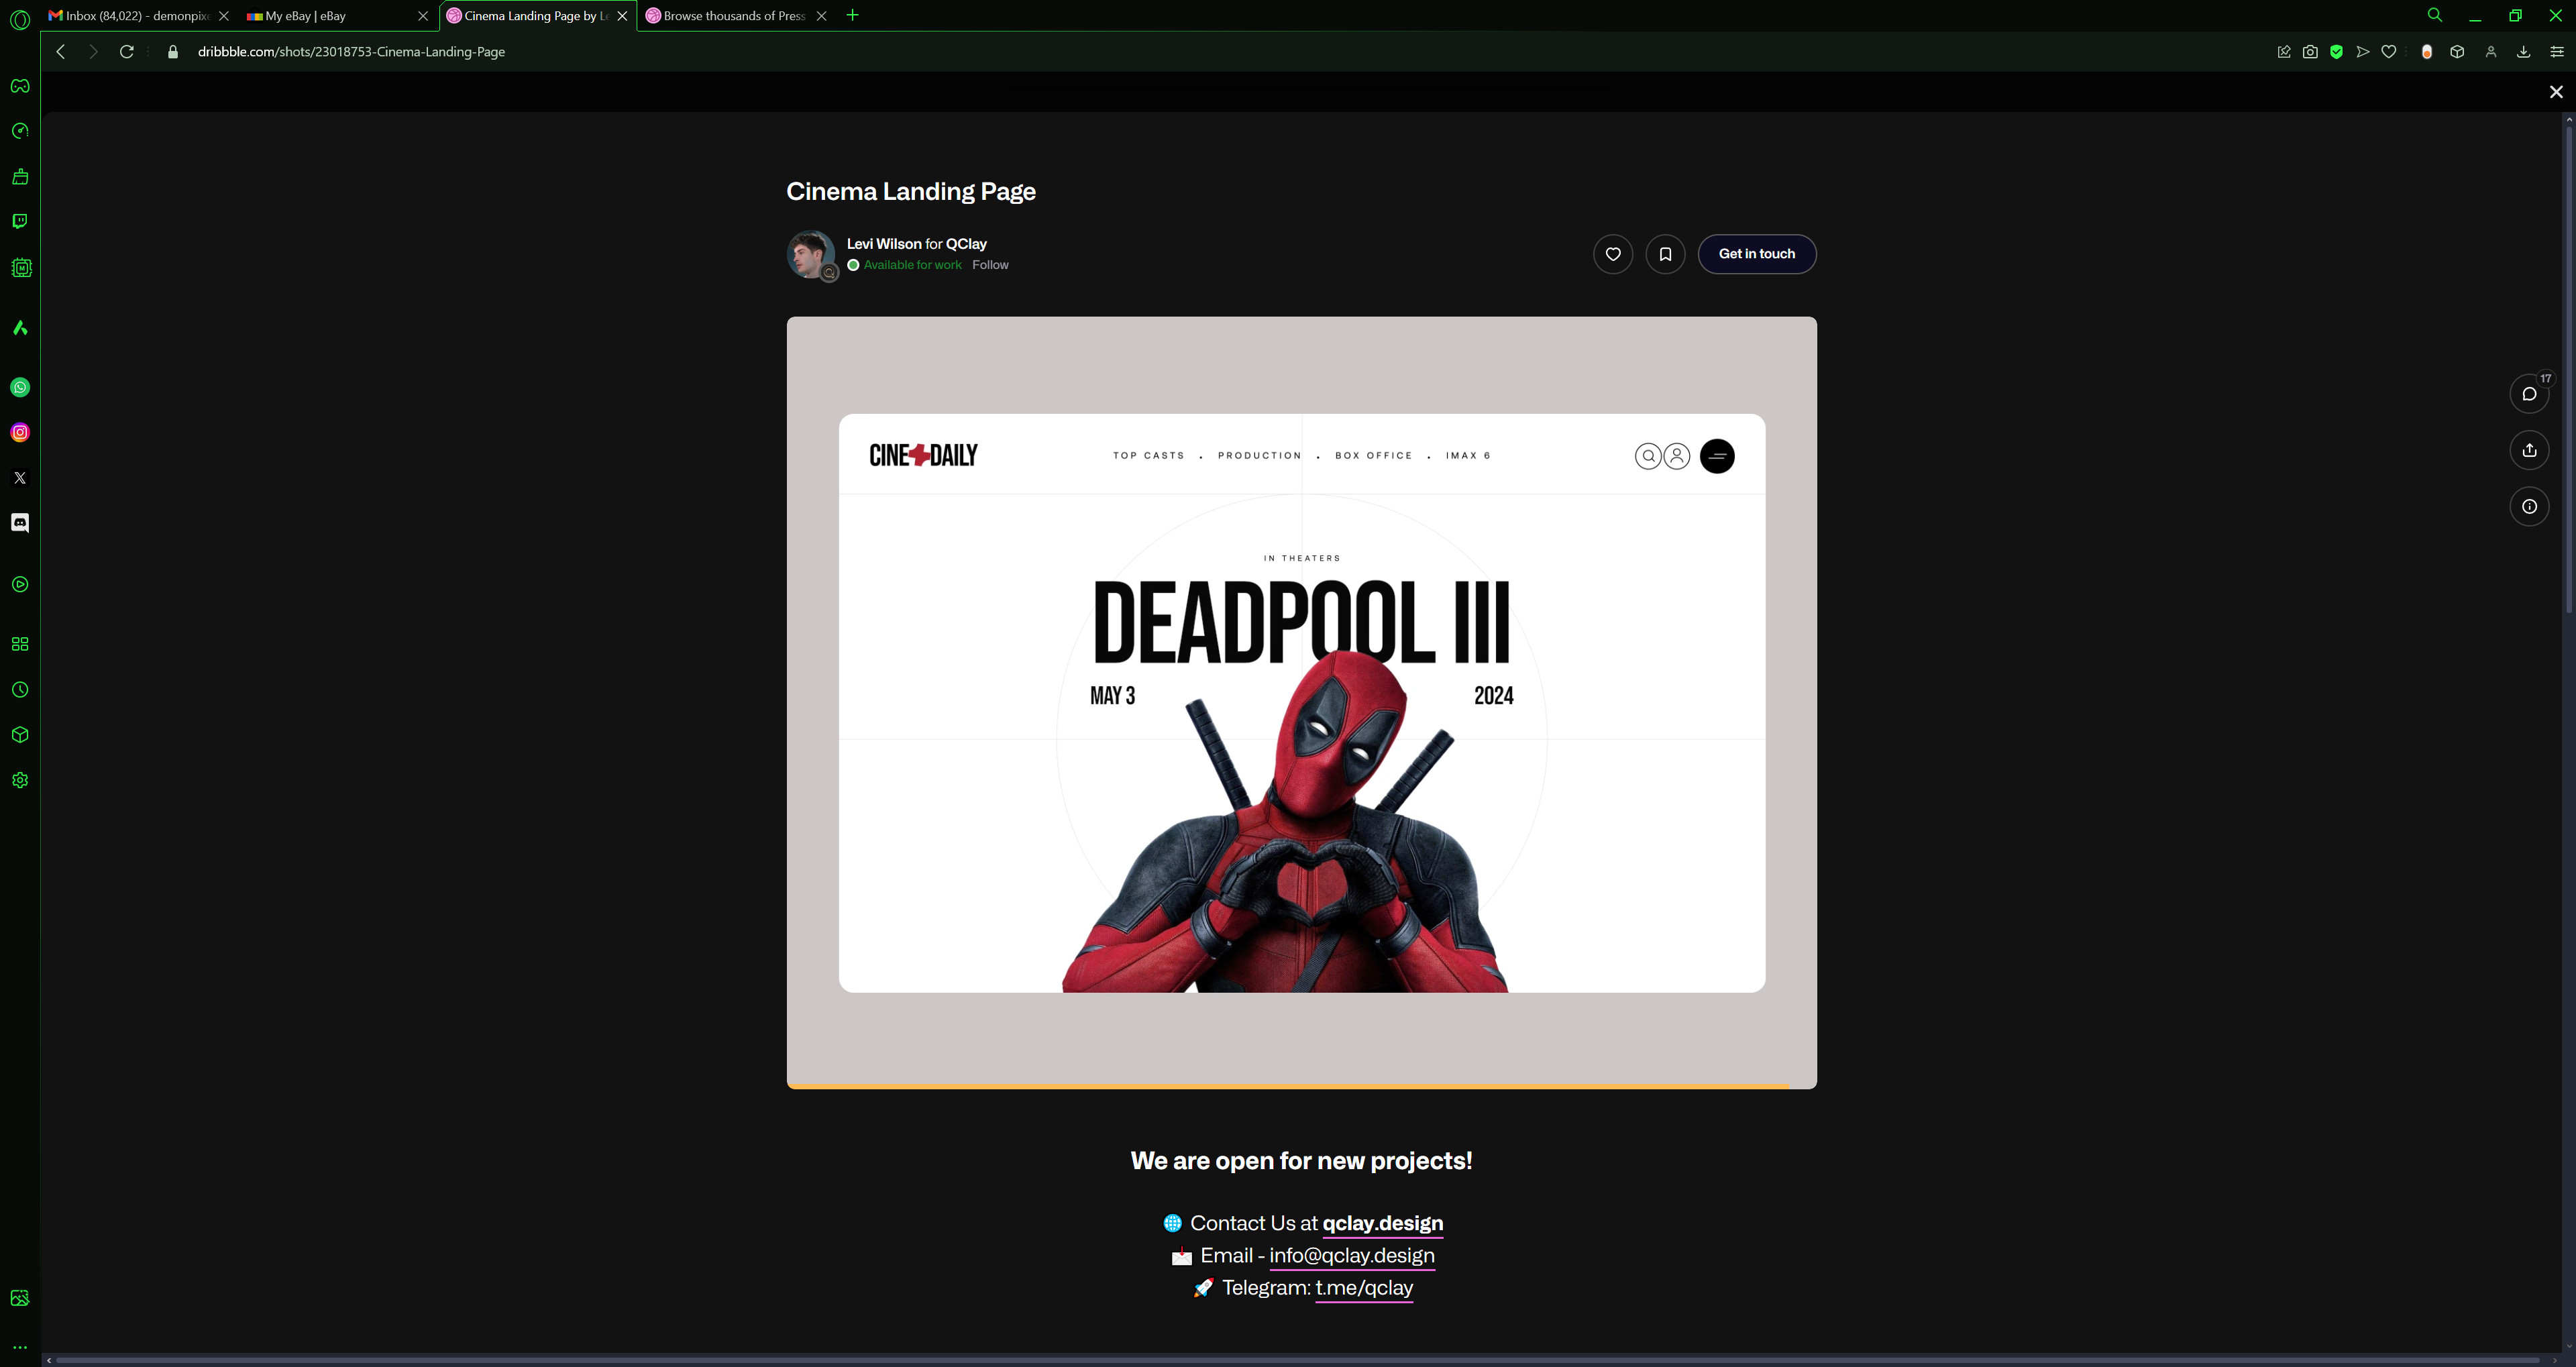Click Follow next to Available for work
This screenshot has width=2576, height=1367.
(990, 265)
